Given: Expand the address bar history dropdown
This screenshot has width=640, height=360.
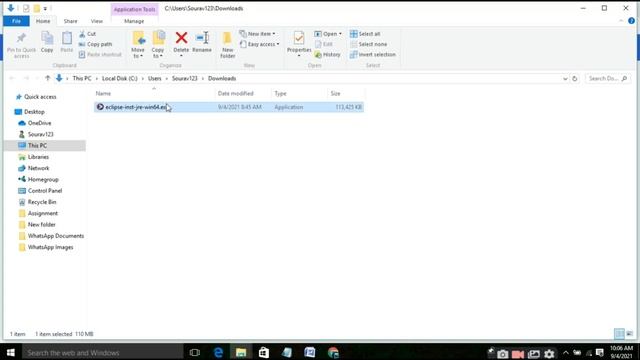Looking at the screenshot, I should click(x=565, y=78).
